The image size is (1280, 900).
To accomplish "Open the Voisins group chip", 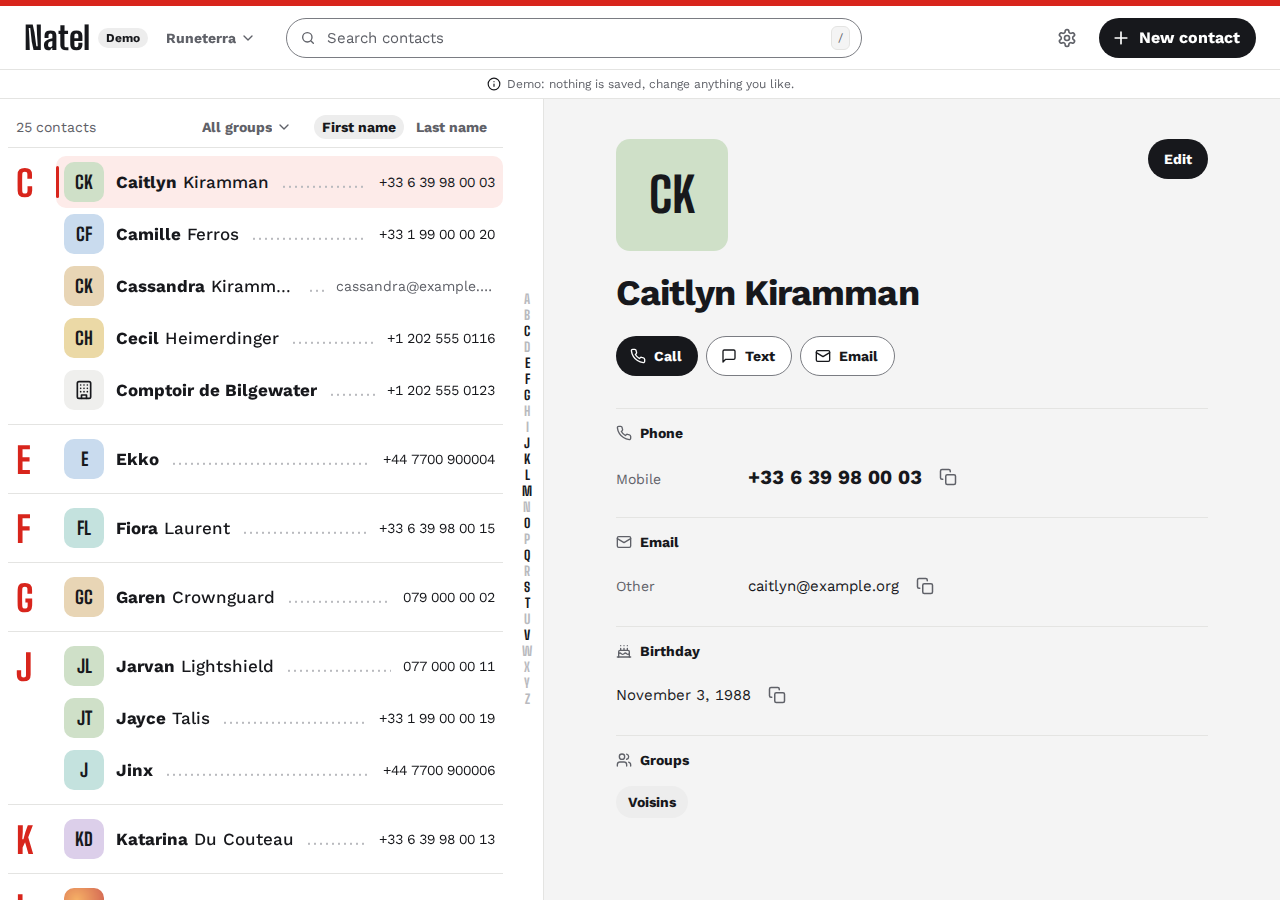I will (652, 802).
